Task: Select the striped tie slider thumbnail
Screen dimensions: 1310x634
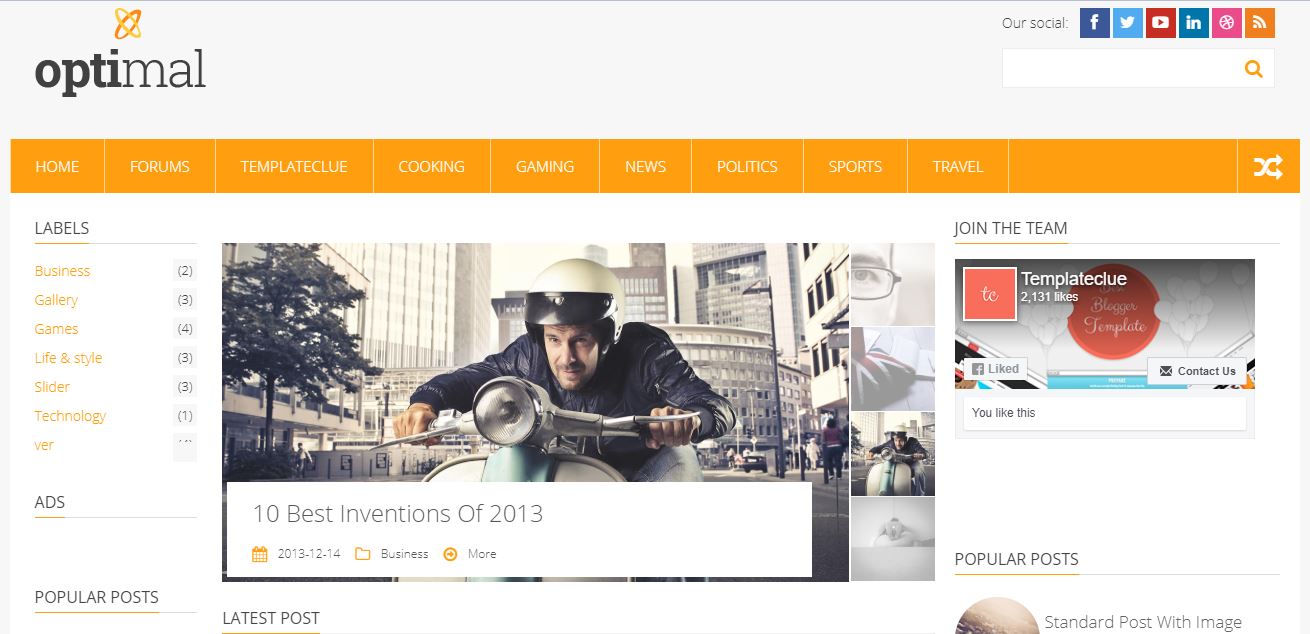Action: (893, 369)
